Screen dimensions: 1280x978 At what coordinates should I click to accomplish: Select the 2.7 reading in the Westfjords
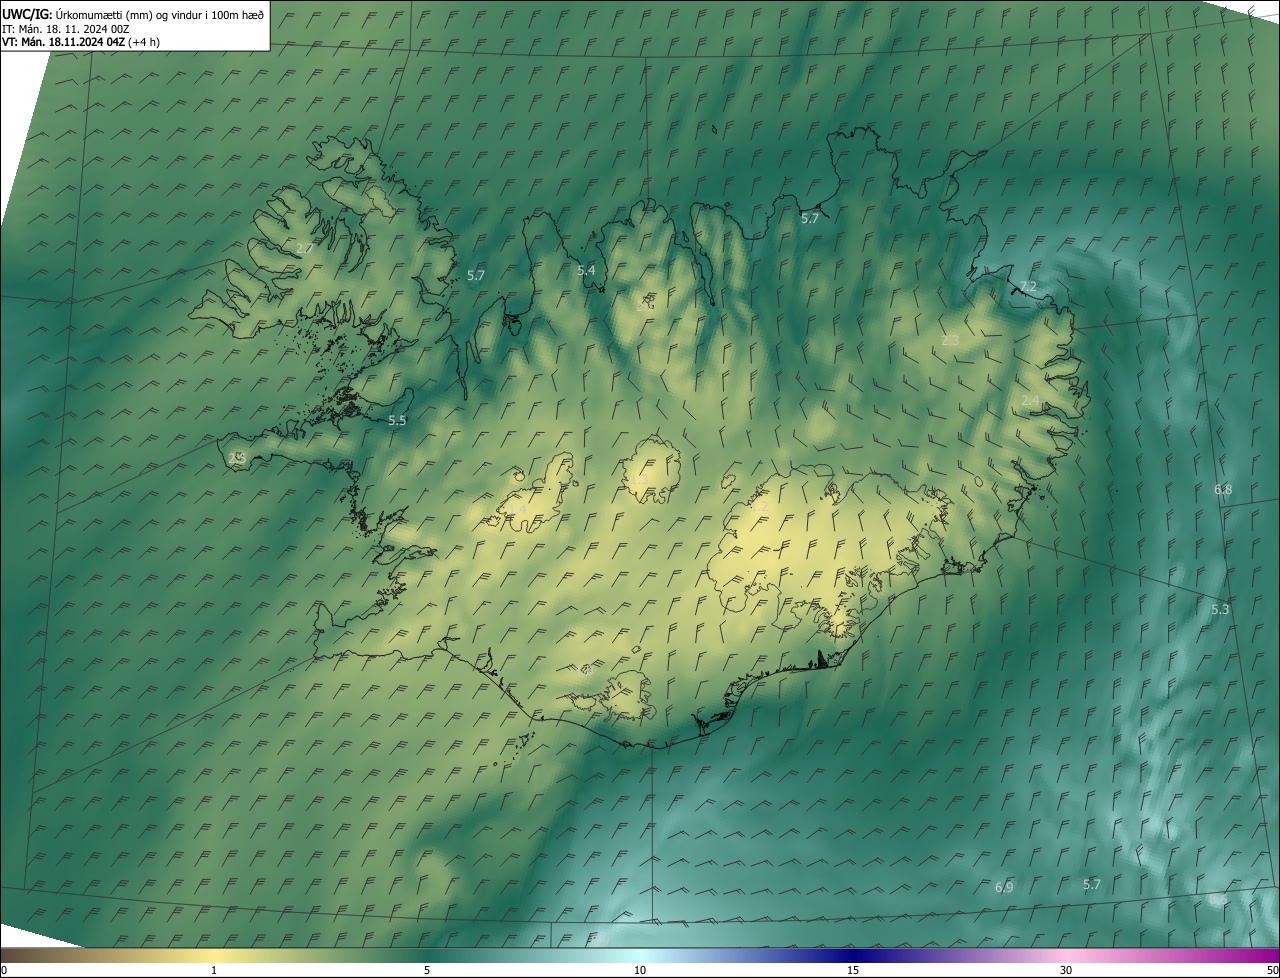tap(305, 247)
